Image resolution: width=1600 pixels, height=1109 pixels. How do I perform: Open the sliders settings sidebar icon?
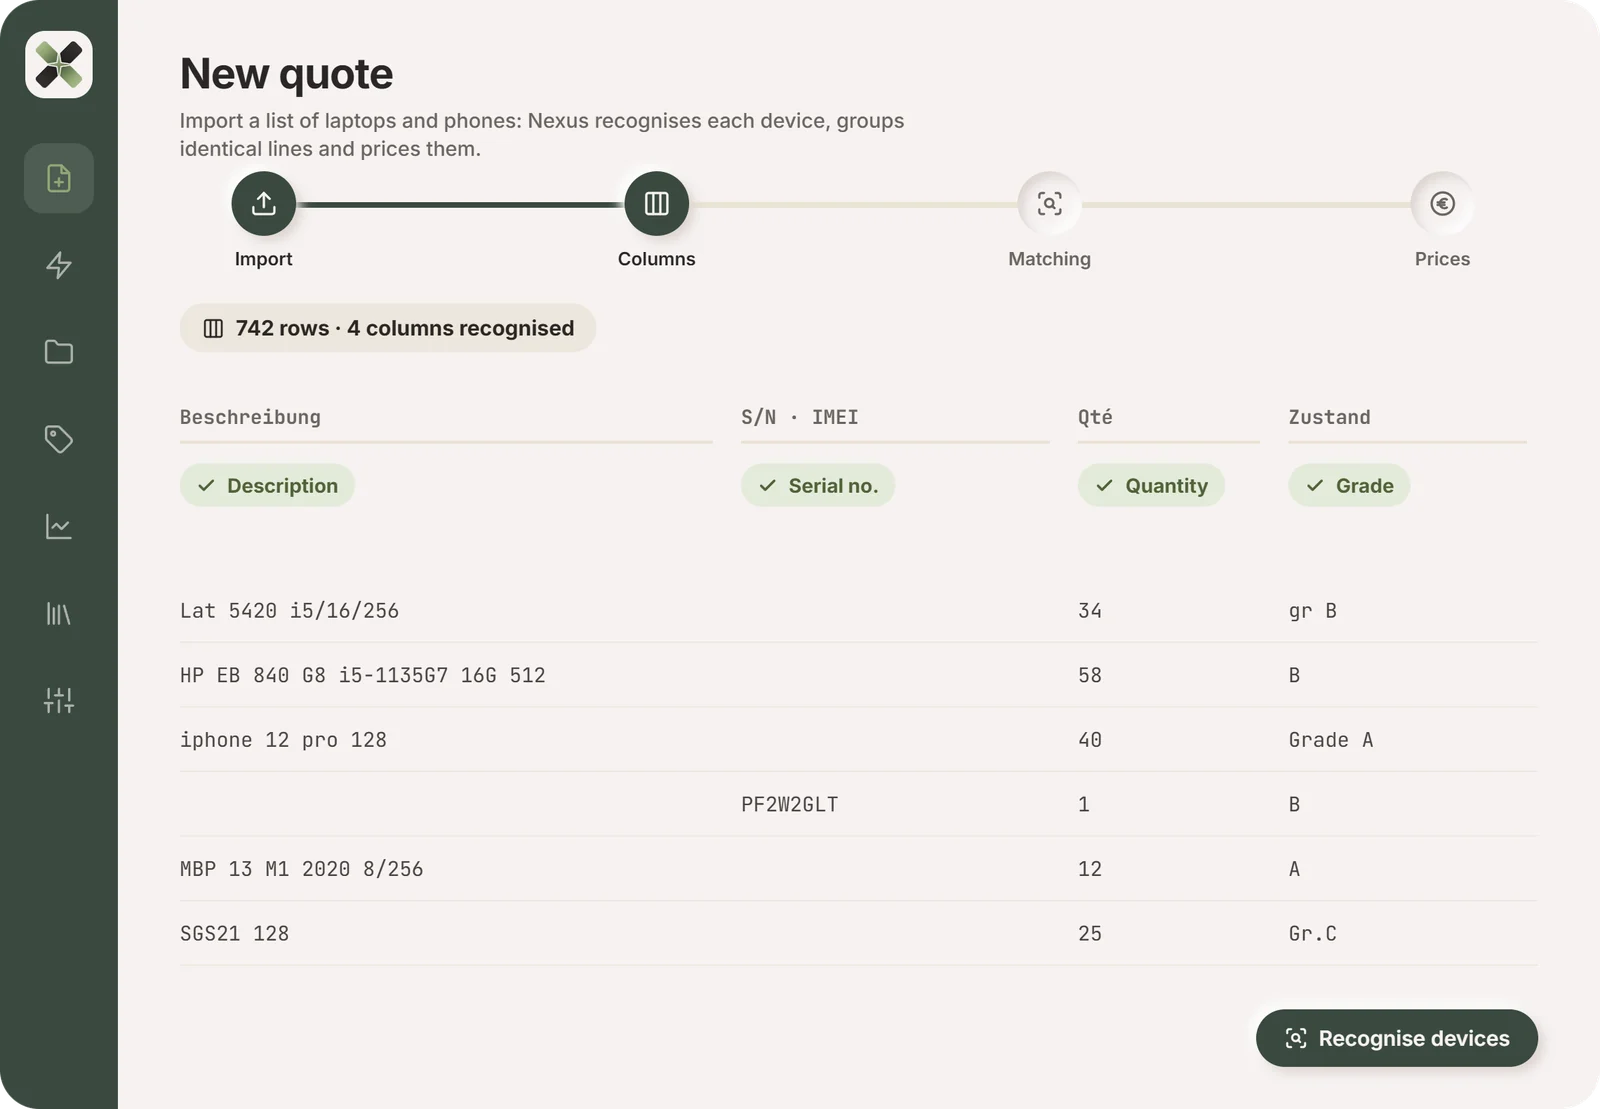coord(59,700)
